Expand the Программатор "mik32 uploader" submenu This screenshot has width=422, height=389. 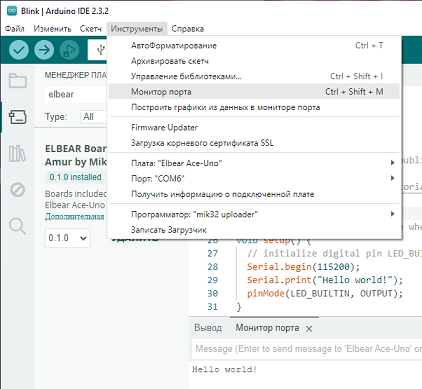pos(254,214)
